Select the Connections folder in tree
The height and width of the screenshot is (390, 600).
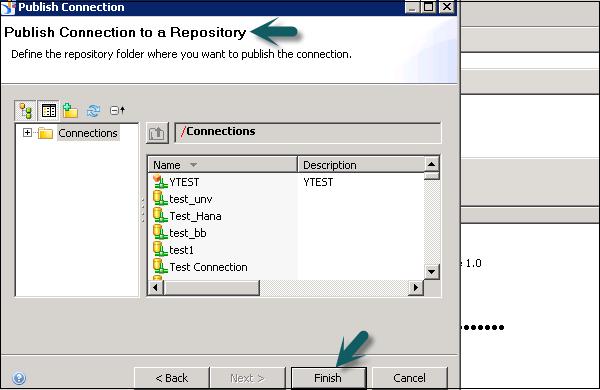(88, 133)
